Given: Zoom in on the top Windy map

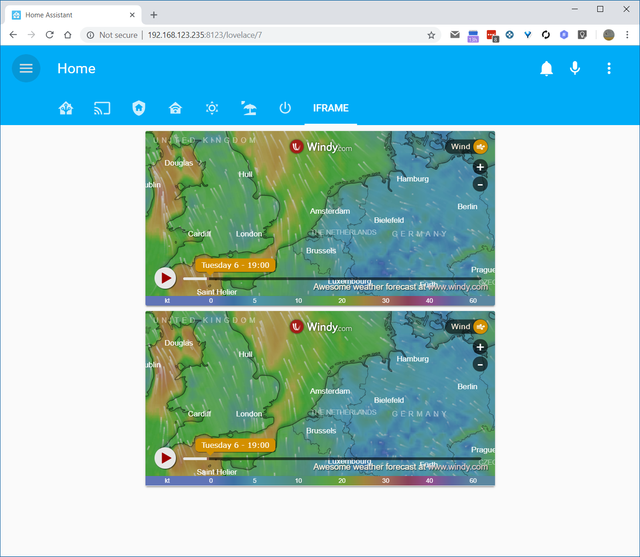Looking at the screenshot, I should pyautogui.click(x=480, y=167).
